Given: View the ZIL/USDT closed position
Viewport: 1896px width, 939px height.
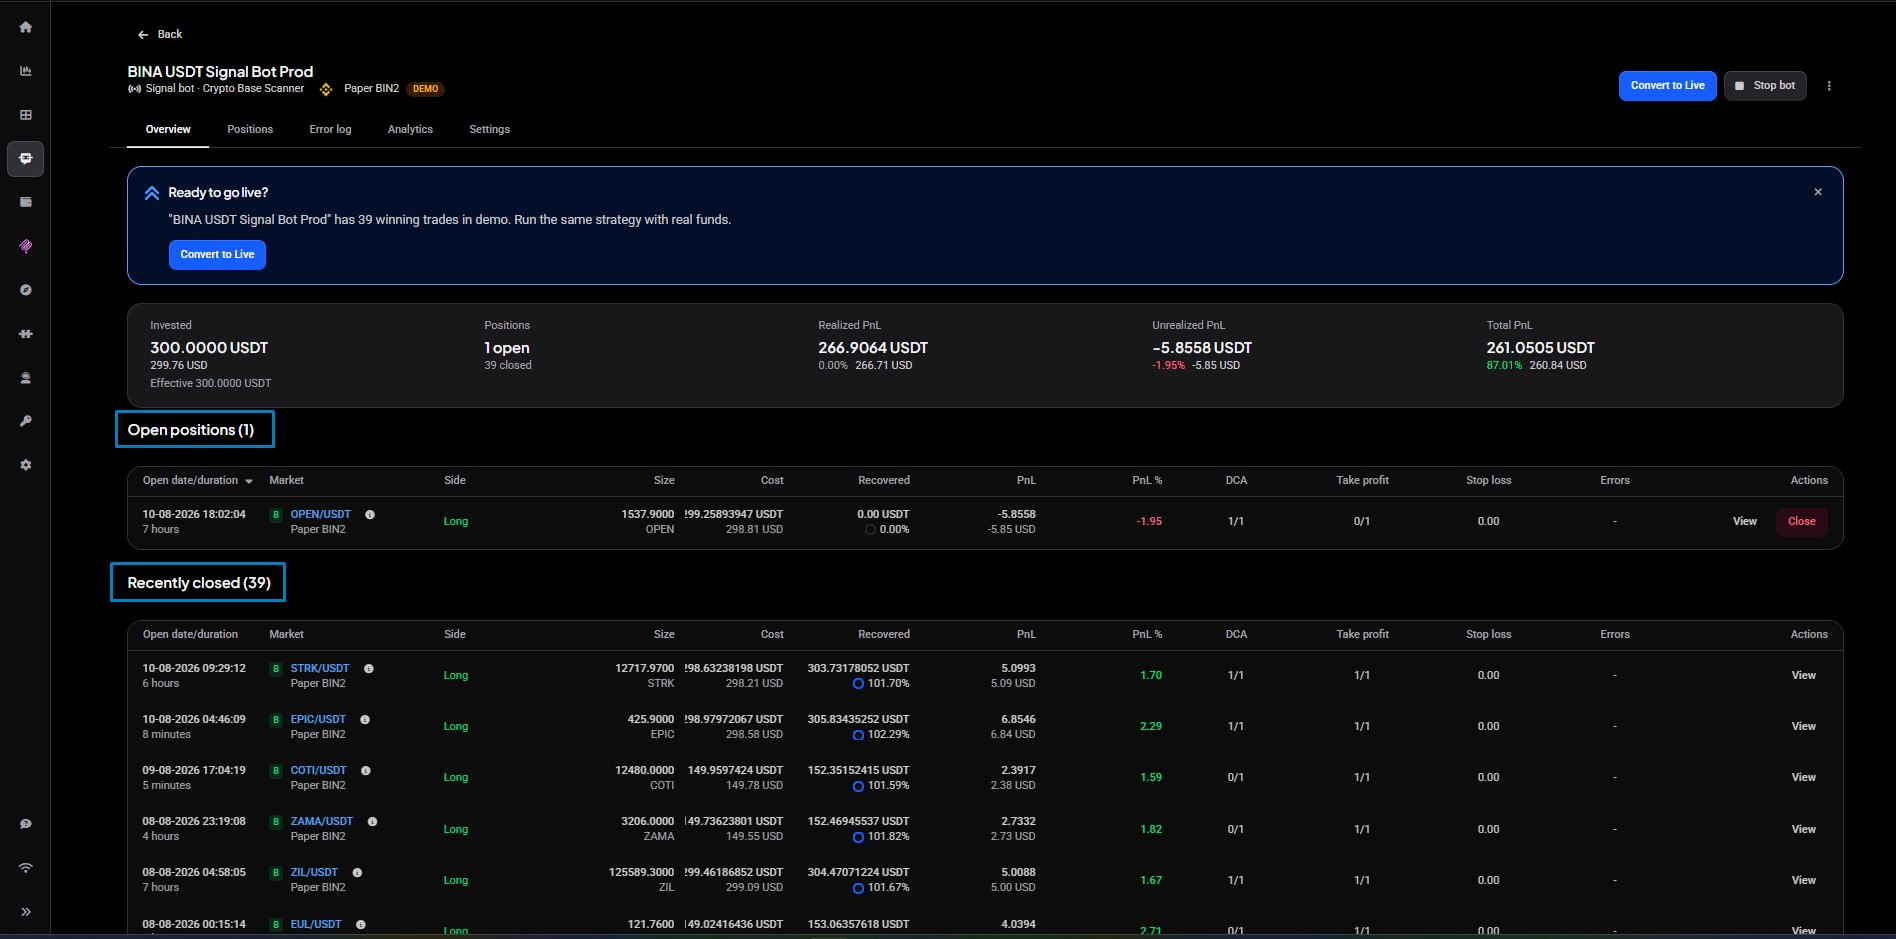Looking at the screenshot, I should (x=1803, y=881).
